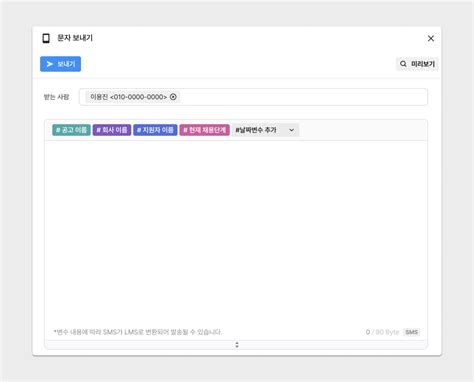Click the phone icon beside 문자 보내기

[x=46, y=38]
